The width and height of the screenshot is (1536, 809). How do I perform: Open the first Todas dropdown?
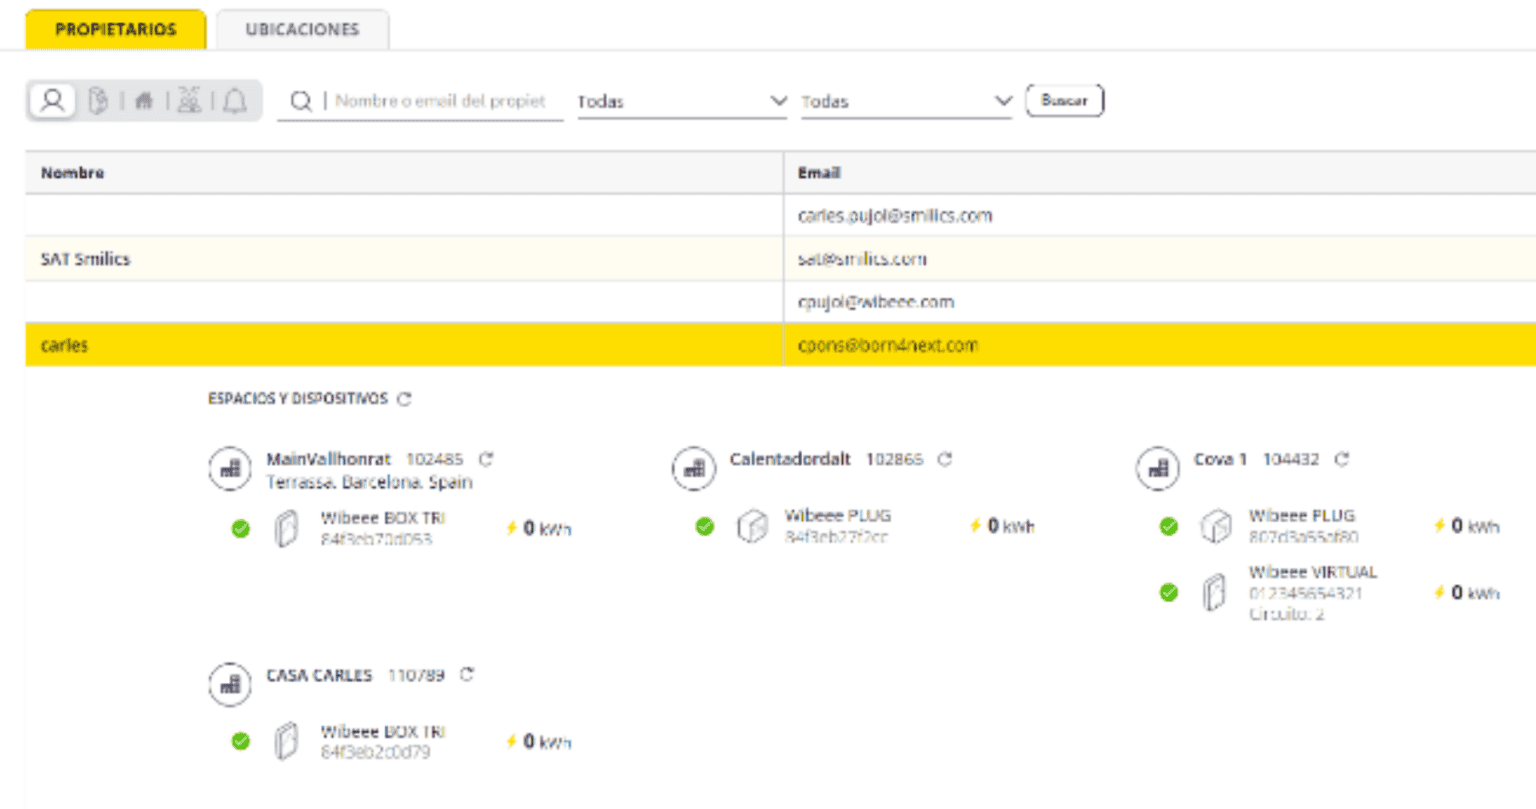(682, 101)
